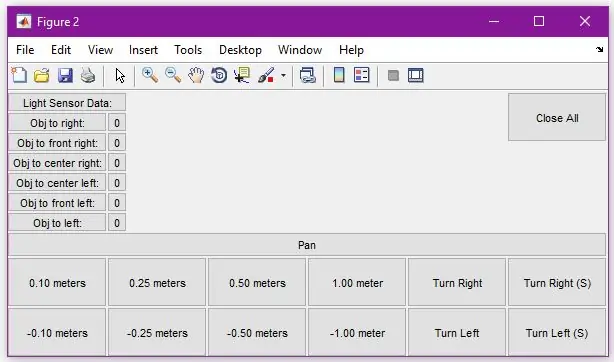
Task: Insert Legend from the toolbar
Action: [x=361, y=75]
